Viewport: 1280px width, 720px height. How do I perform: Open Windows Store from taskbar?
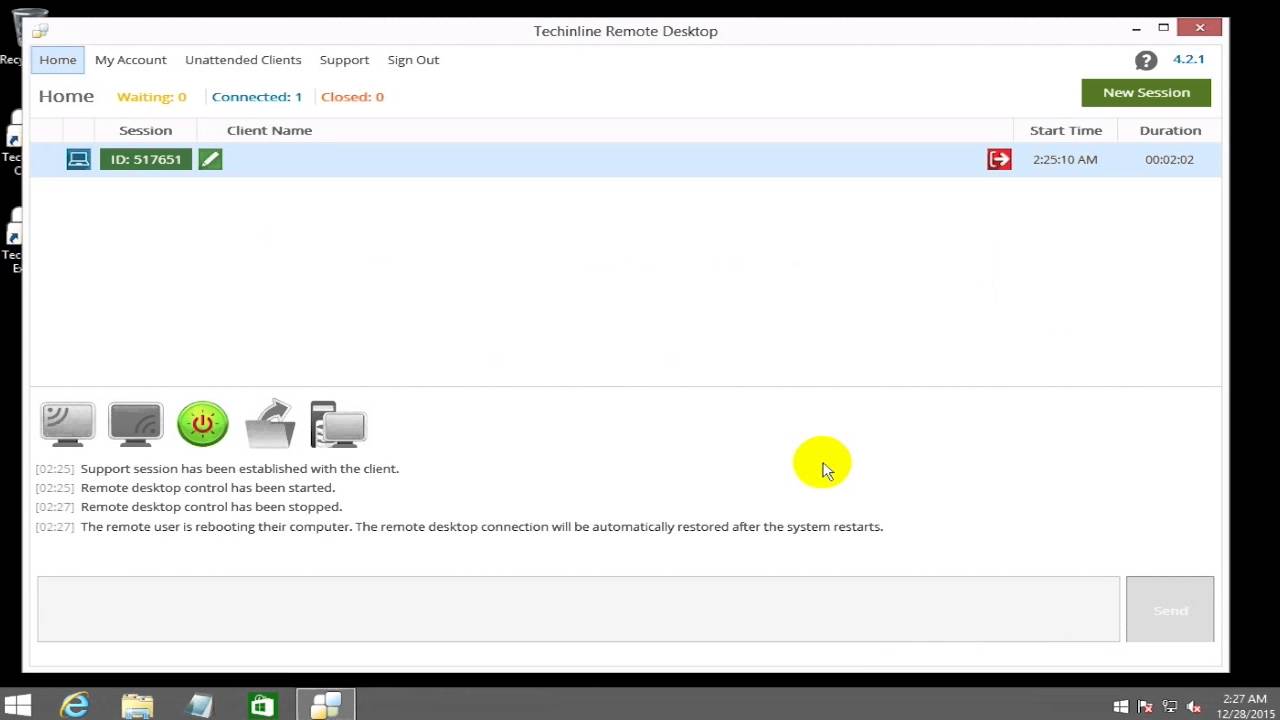coord(262,706)
